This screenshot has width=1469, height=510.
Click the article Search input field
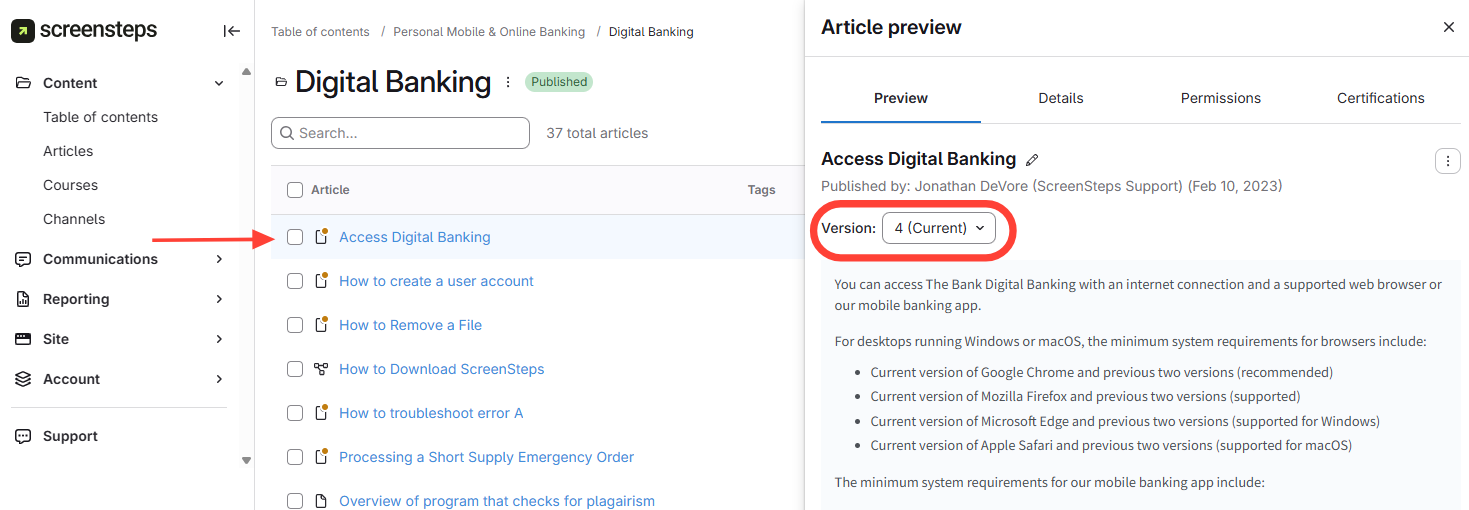pos(400,133)
